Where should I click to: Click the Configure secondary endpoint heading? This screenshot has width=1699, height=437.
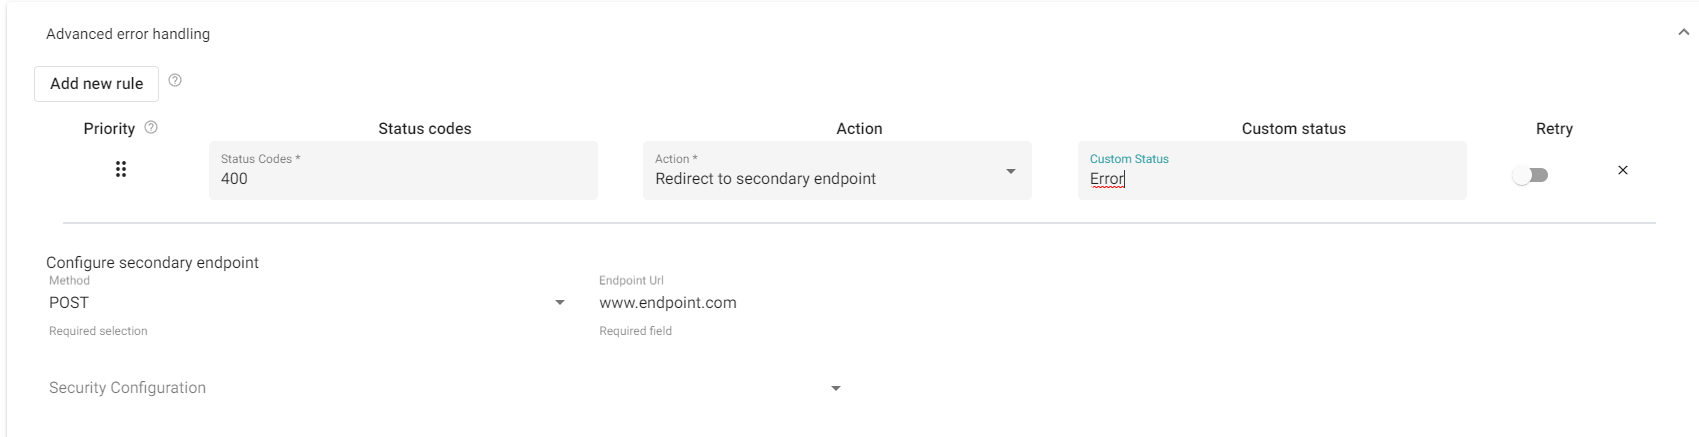point(152,263)
